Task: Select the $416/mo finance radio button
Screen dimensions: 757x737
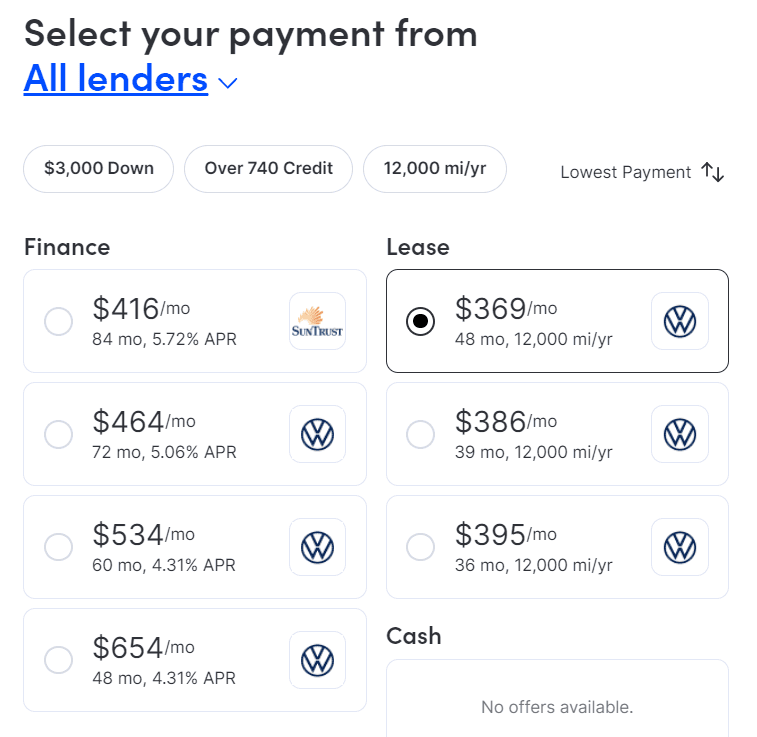Action: tap(58, 321)
